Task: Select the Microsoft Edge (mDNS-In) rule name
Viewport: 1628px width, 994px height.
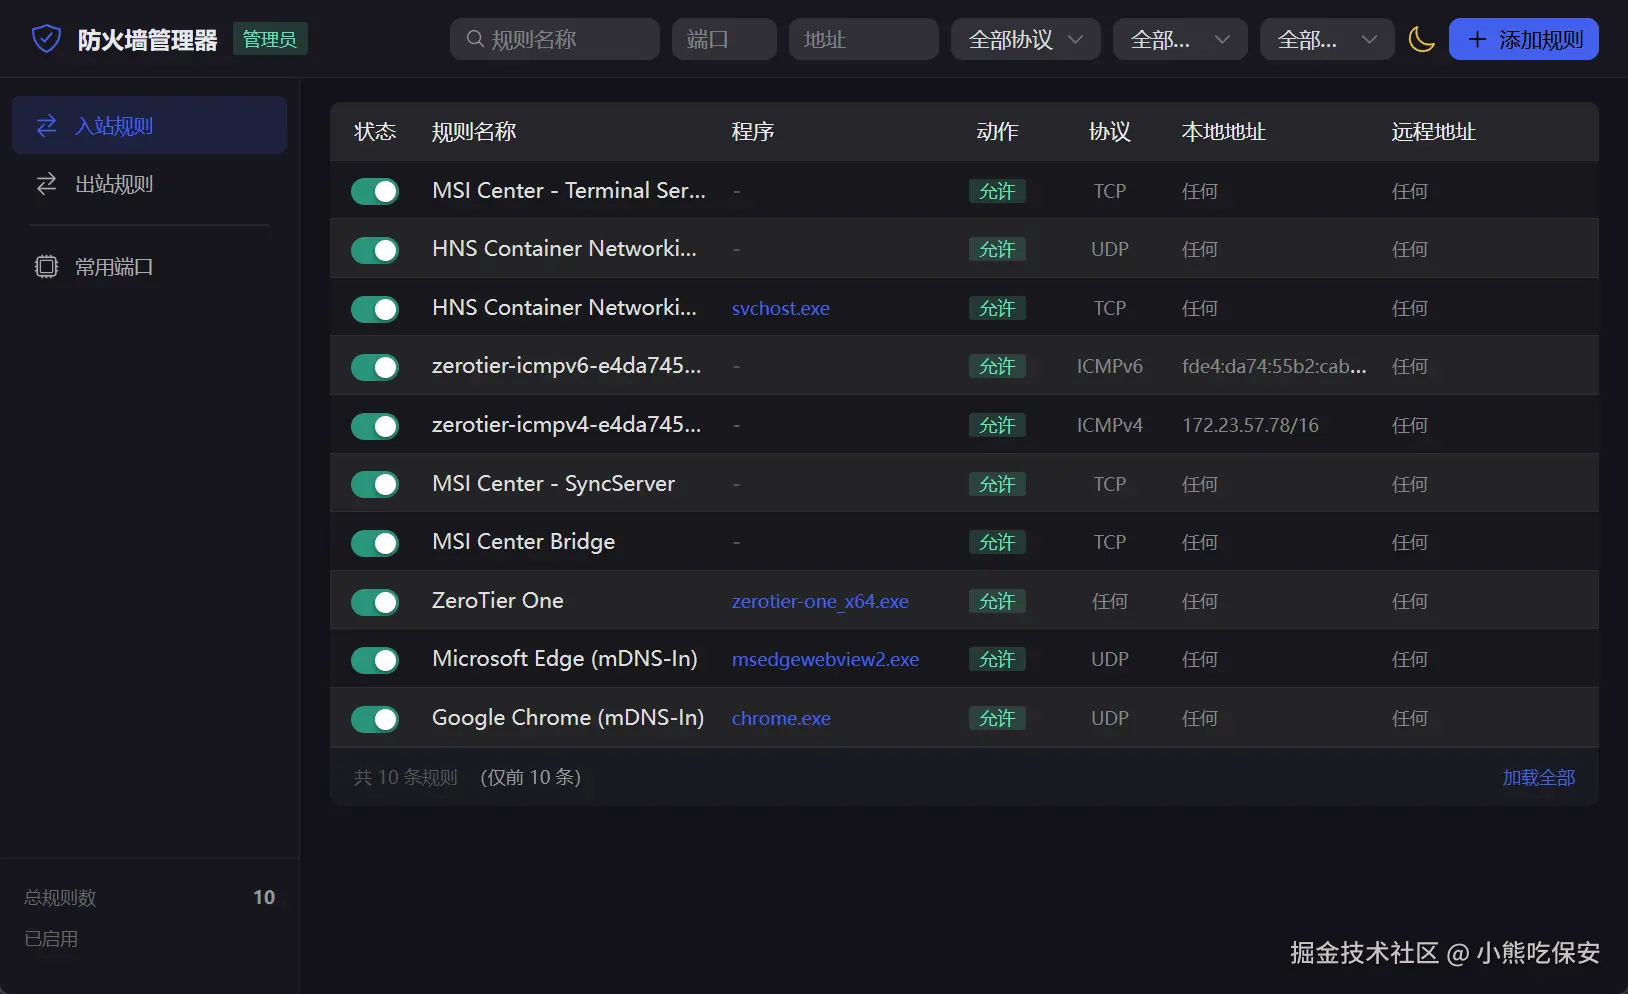Action: 565,658
